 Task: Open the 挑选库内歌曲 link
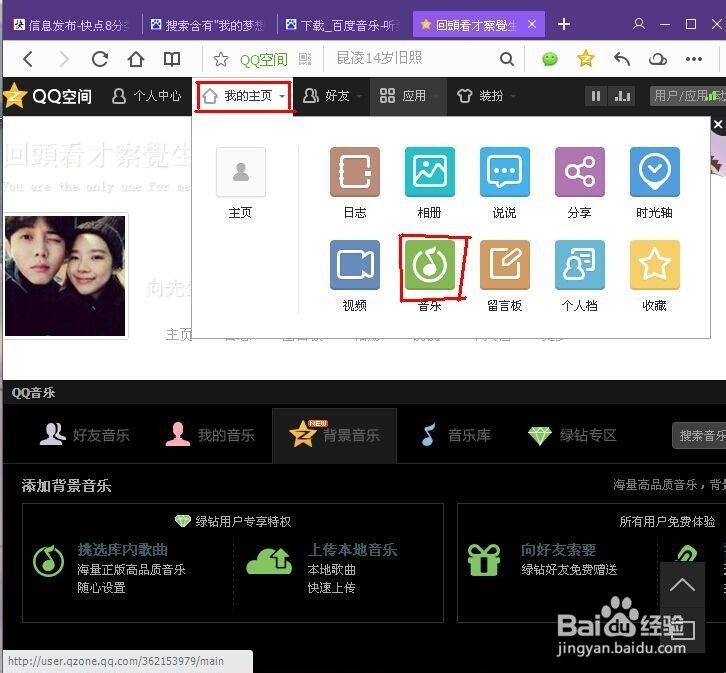123,549
